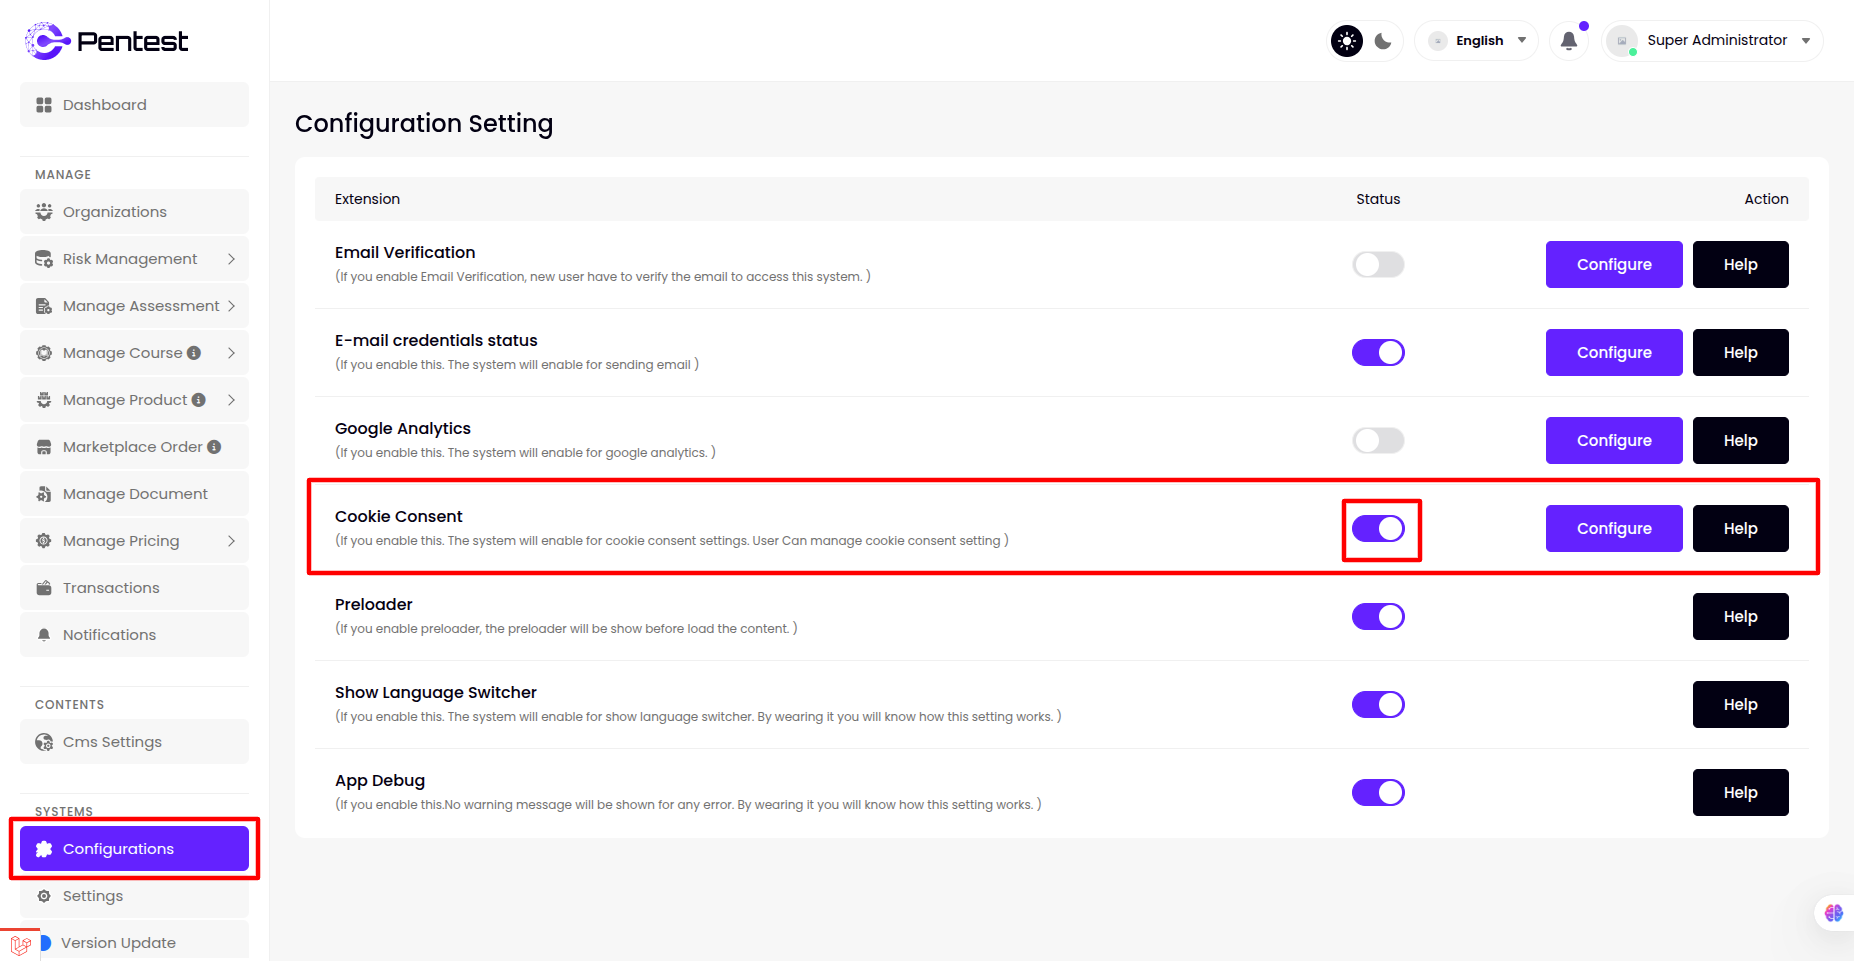Go to Cms Settings in sidebar
The width and height of the screenshot is (1854, 961).
point(134,742)
